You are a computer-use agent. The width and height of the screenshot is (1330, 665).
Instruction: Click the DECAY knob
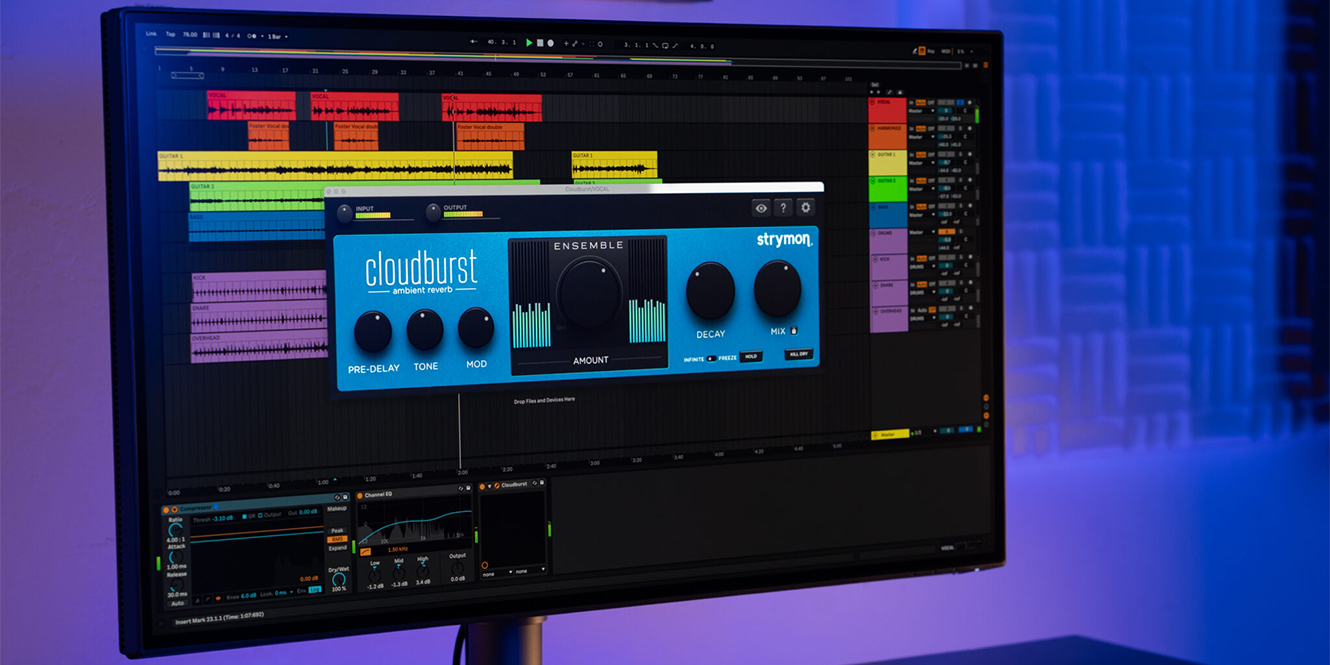click(x=710, y=291)
